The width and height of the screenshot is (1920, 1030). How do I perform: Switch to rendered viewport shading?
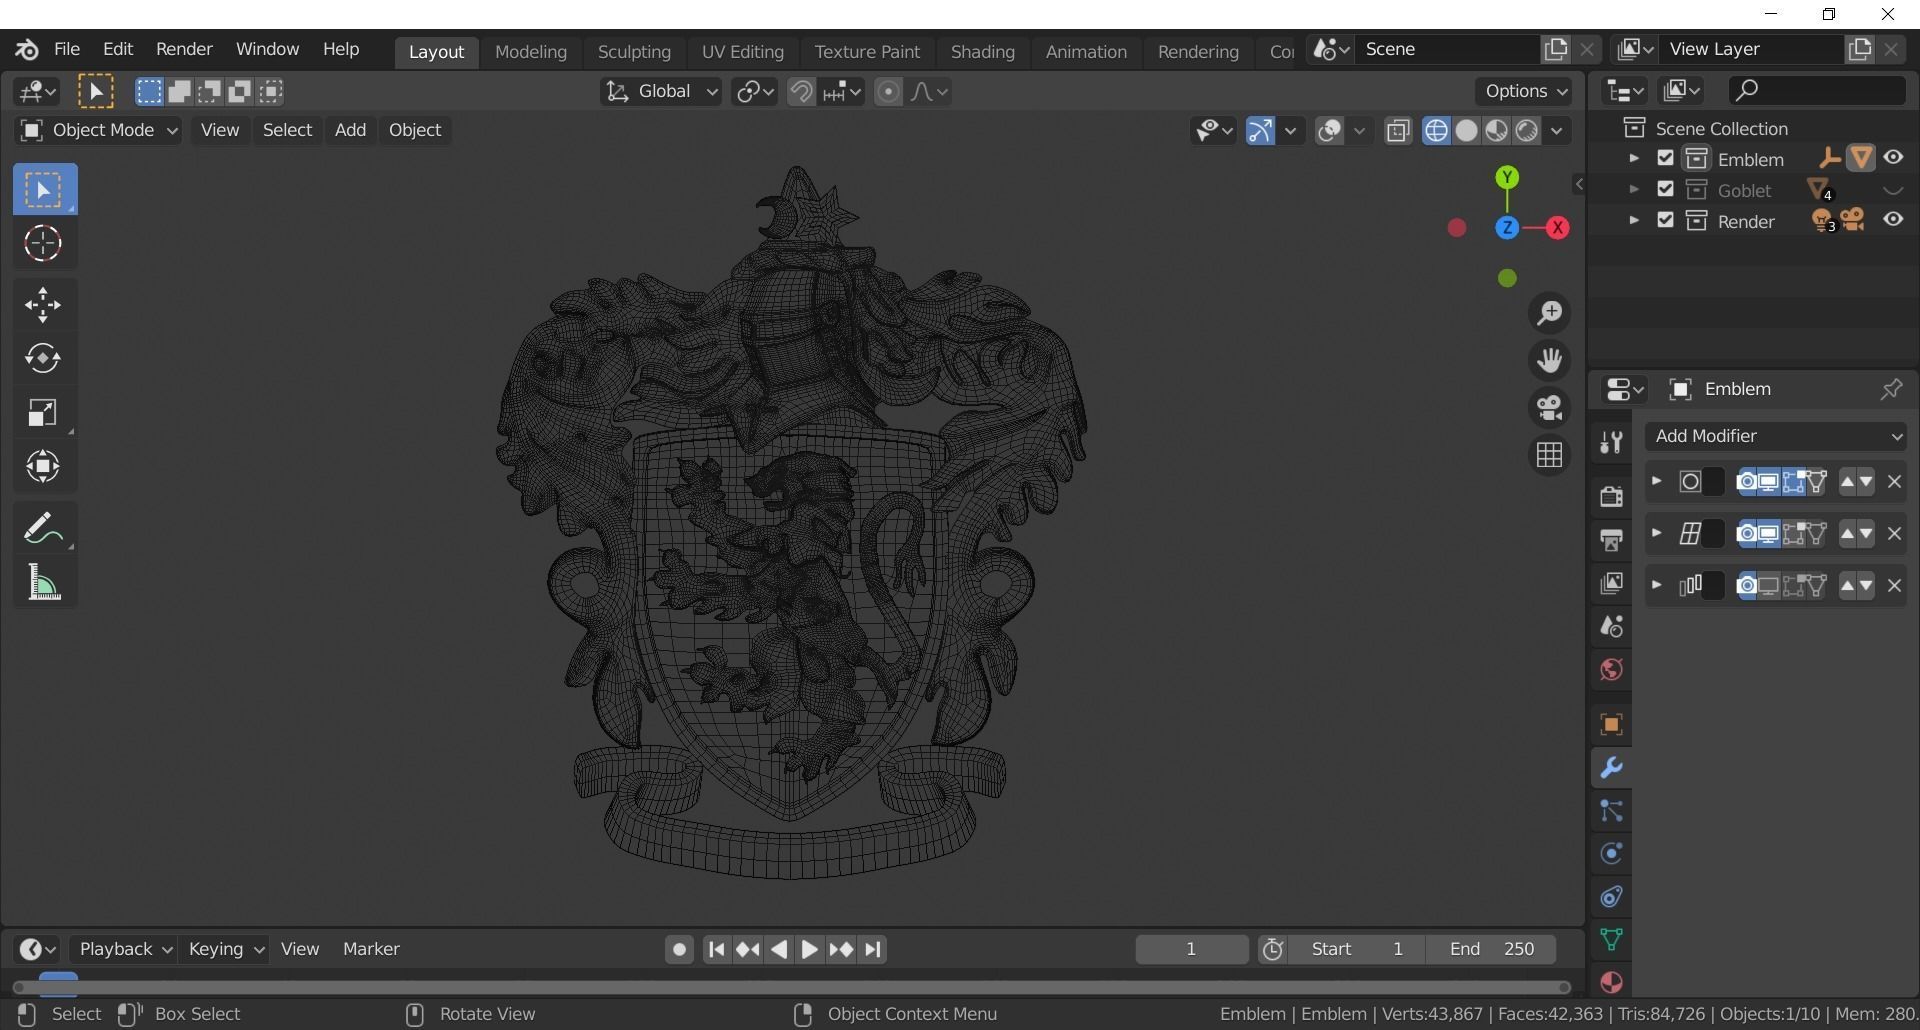tap(1526, 131)
